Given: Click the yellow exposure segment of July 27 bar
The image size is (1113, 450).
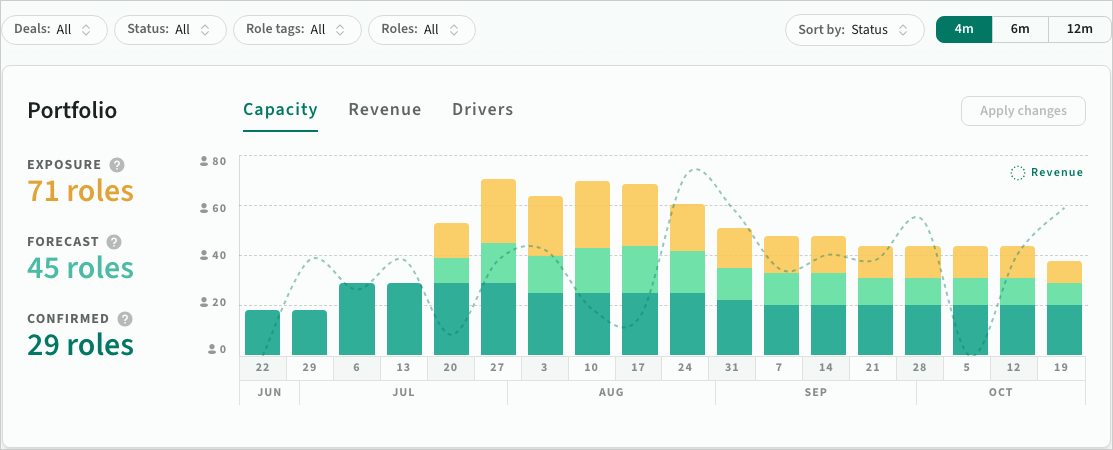Looking at the screenshot, I should pos(498,212).
